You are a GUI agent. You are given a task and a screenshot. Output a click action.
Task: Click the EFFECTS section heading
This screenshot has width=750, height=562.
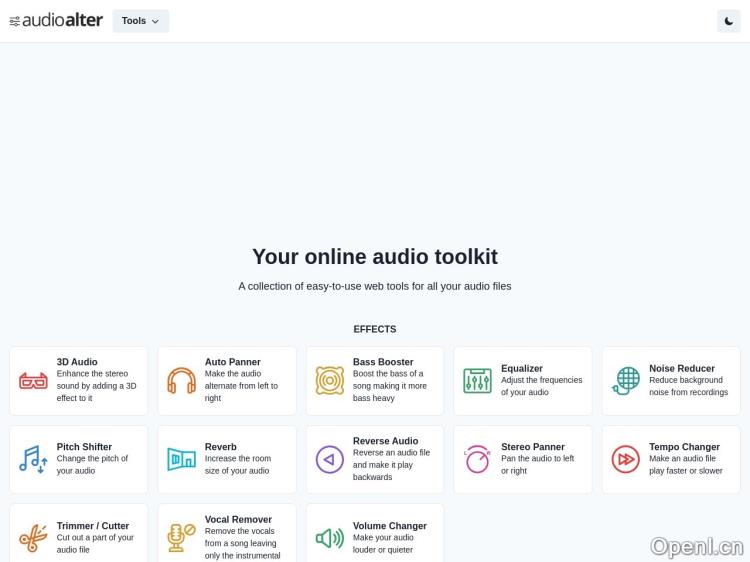(x=375, y=329)
